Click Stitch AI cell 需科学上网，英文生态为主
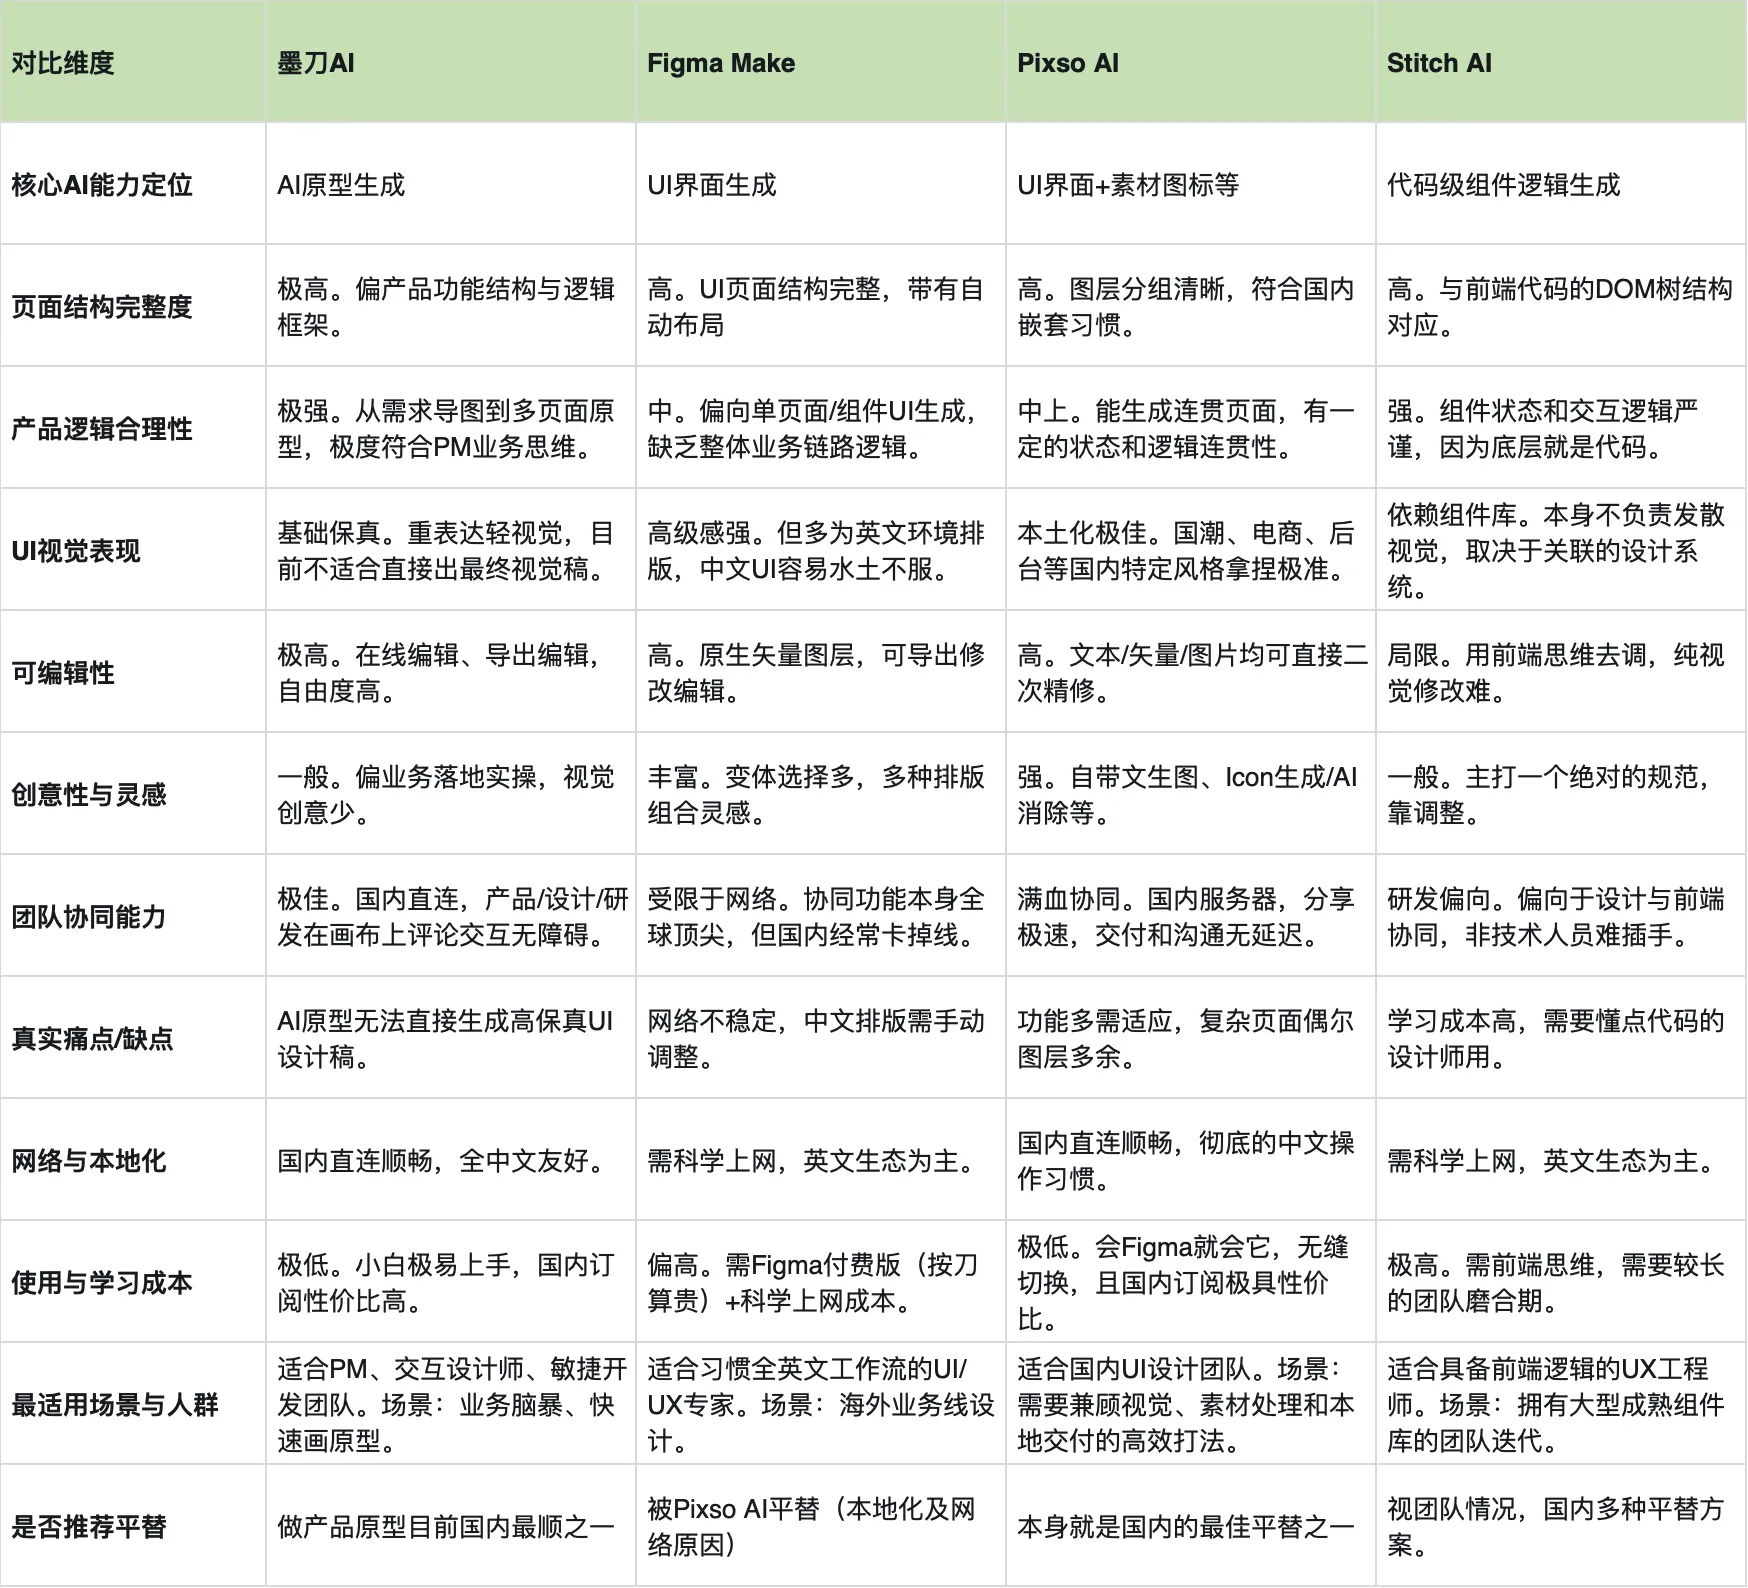 1562,1160
